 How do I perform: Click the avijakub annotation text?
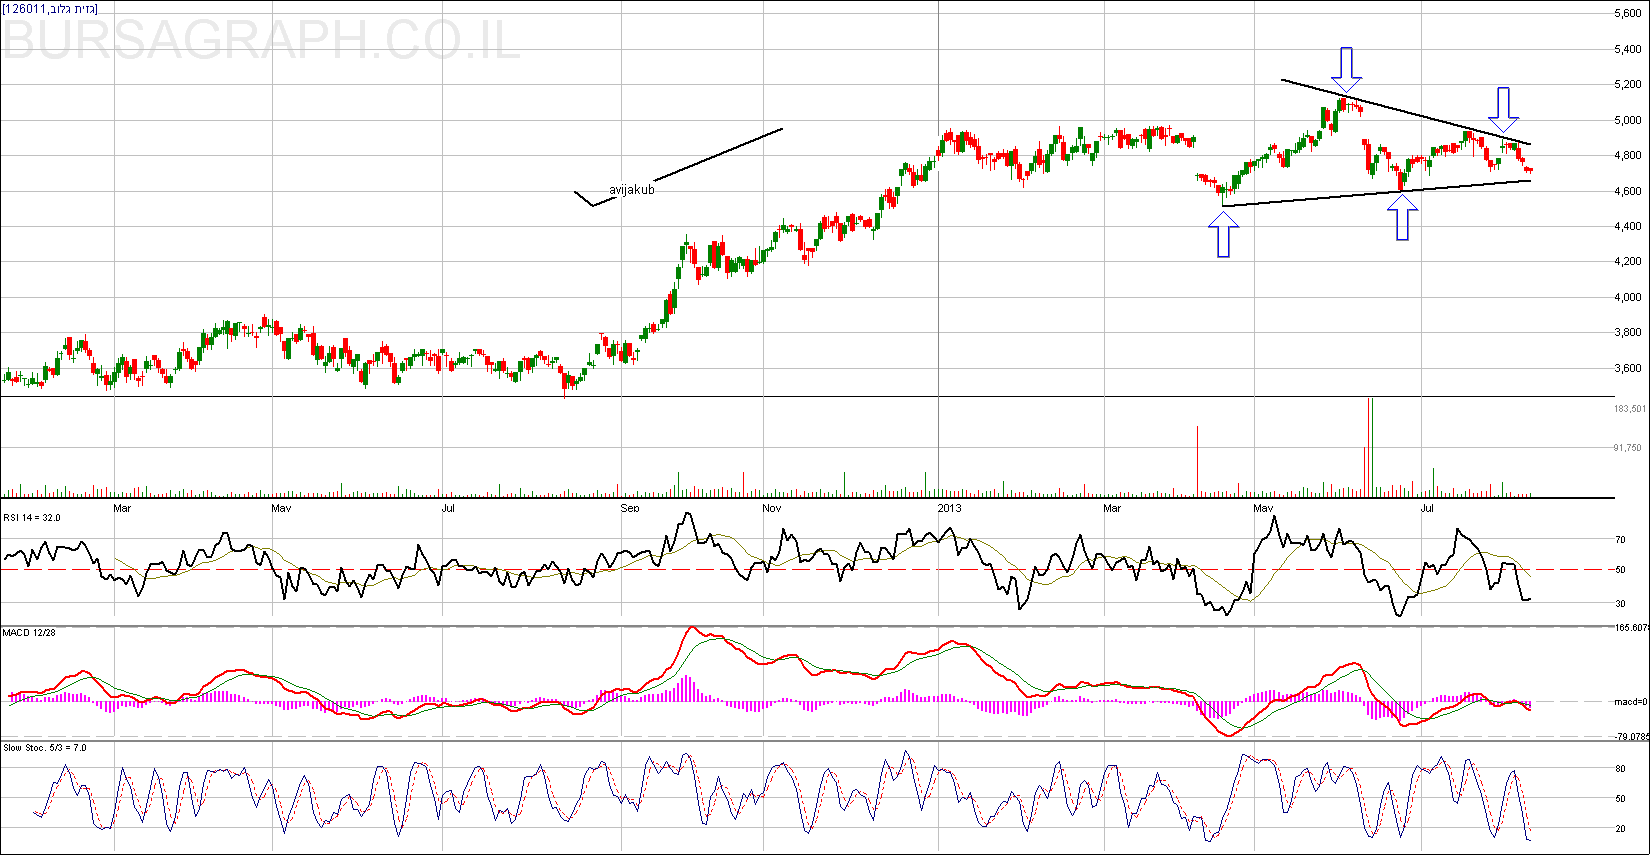[631, 189]
